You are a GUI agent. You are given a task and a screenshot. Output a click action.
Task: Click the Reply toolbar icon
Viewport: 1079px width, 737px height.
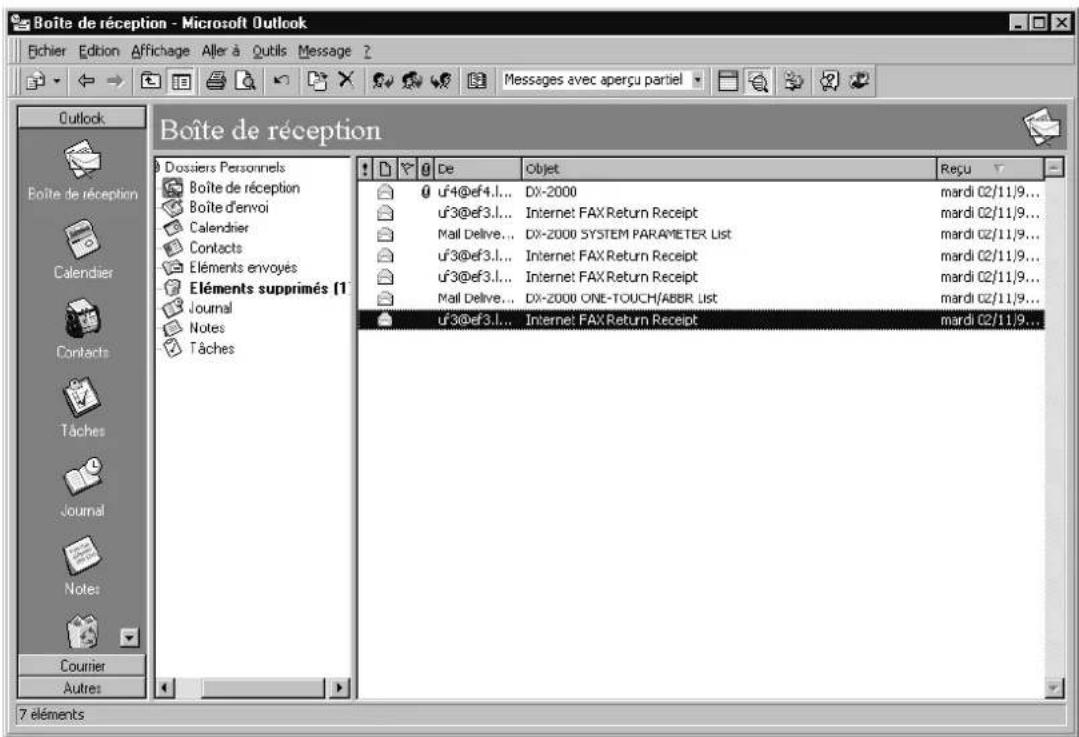click(383, 81)
